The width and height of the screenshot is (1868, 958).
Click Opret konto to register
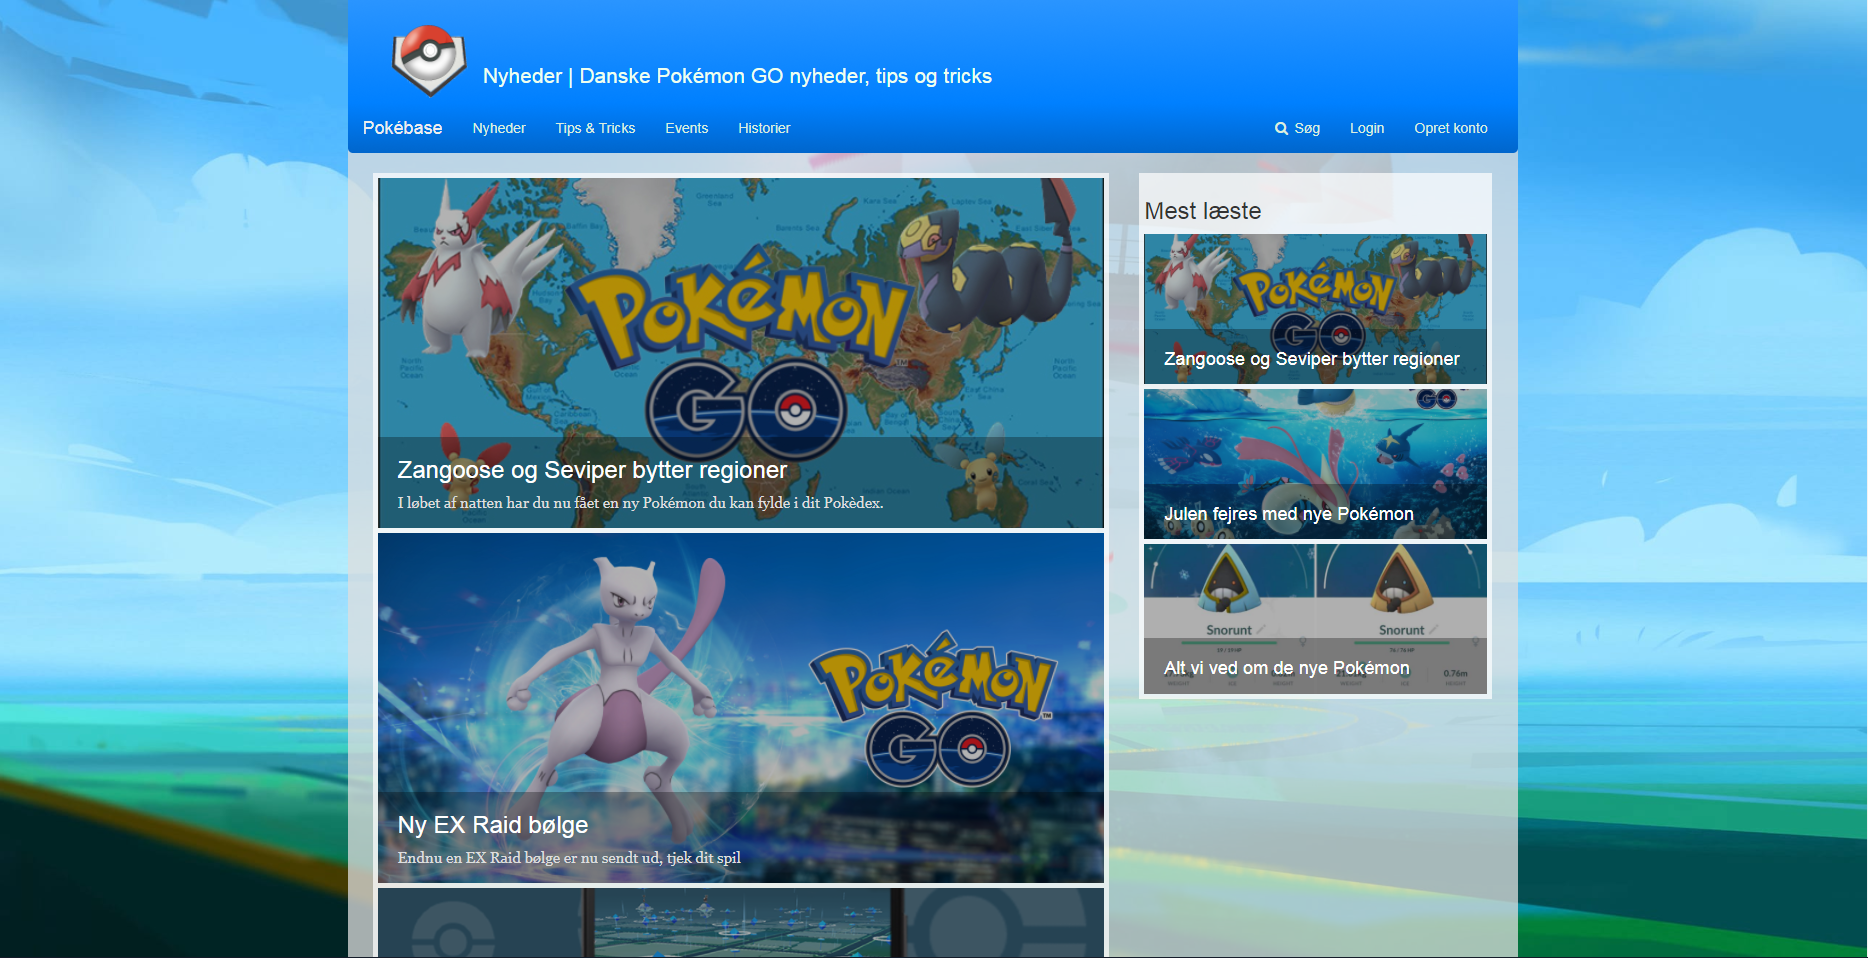point(1450,128)
